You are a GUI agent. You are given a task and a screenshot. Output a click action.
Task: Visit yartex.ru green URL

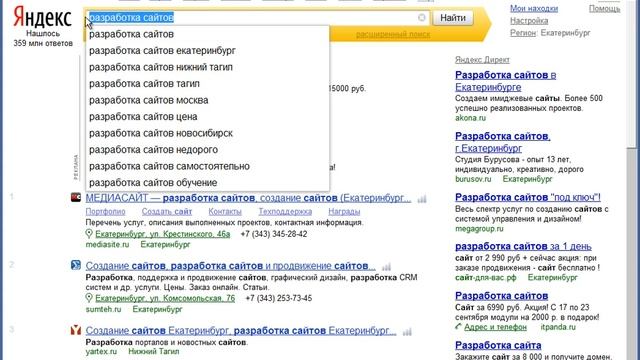tap(101, 351)
